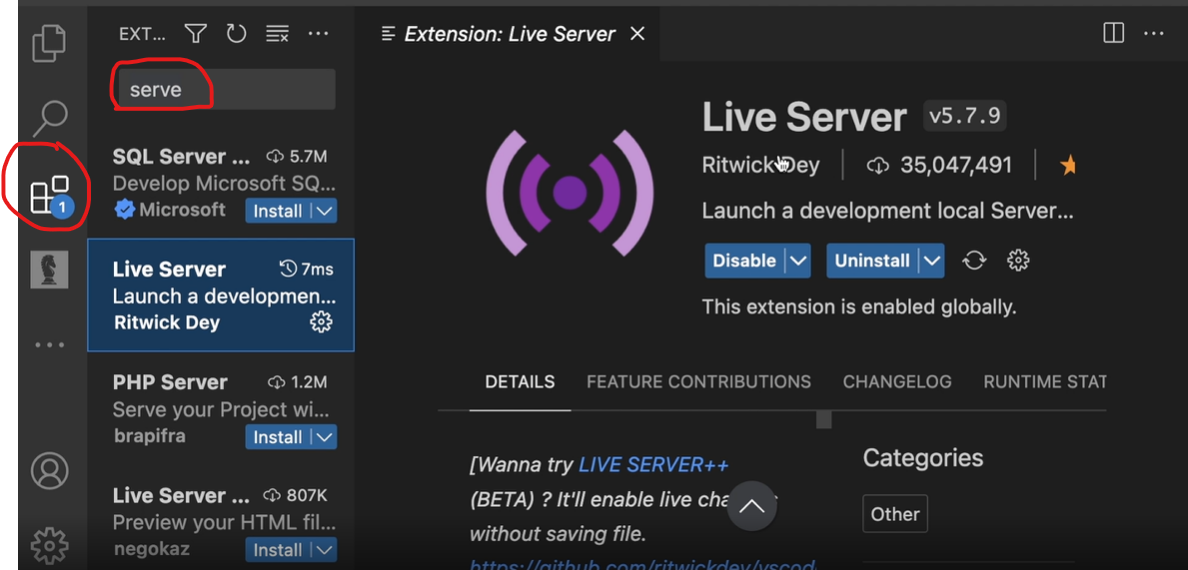Split the editor to the right

1113,34
